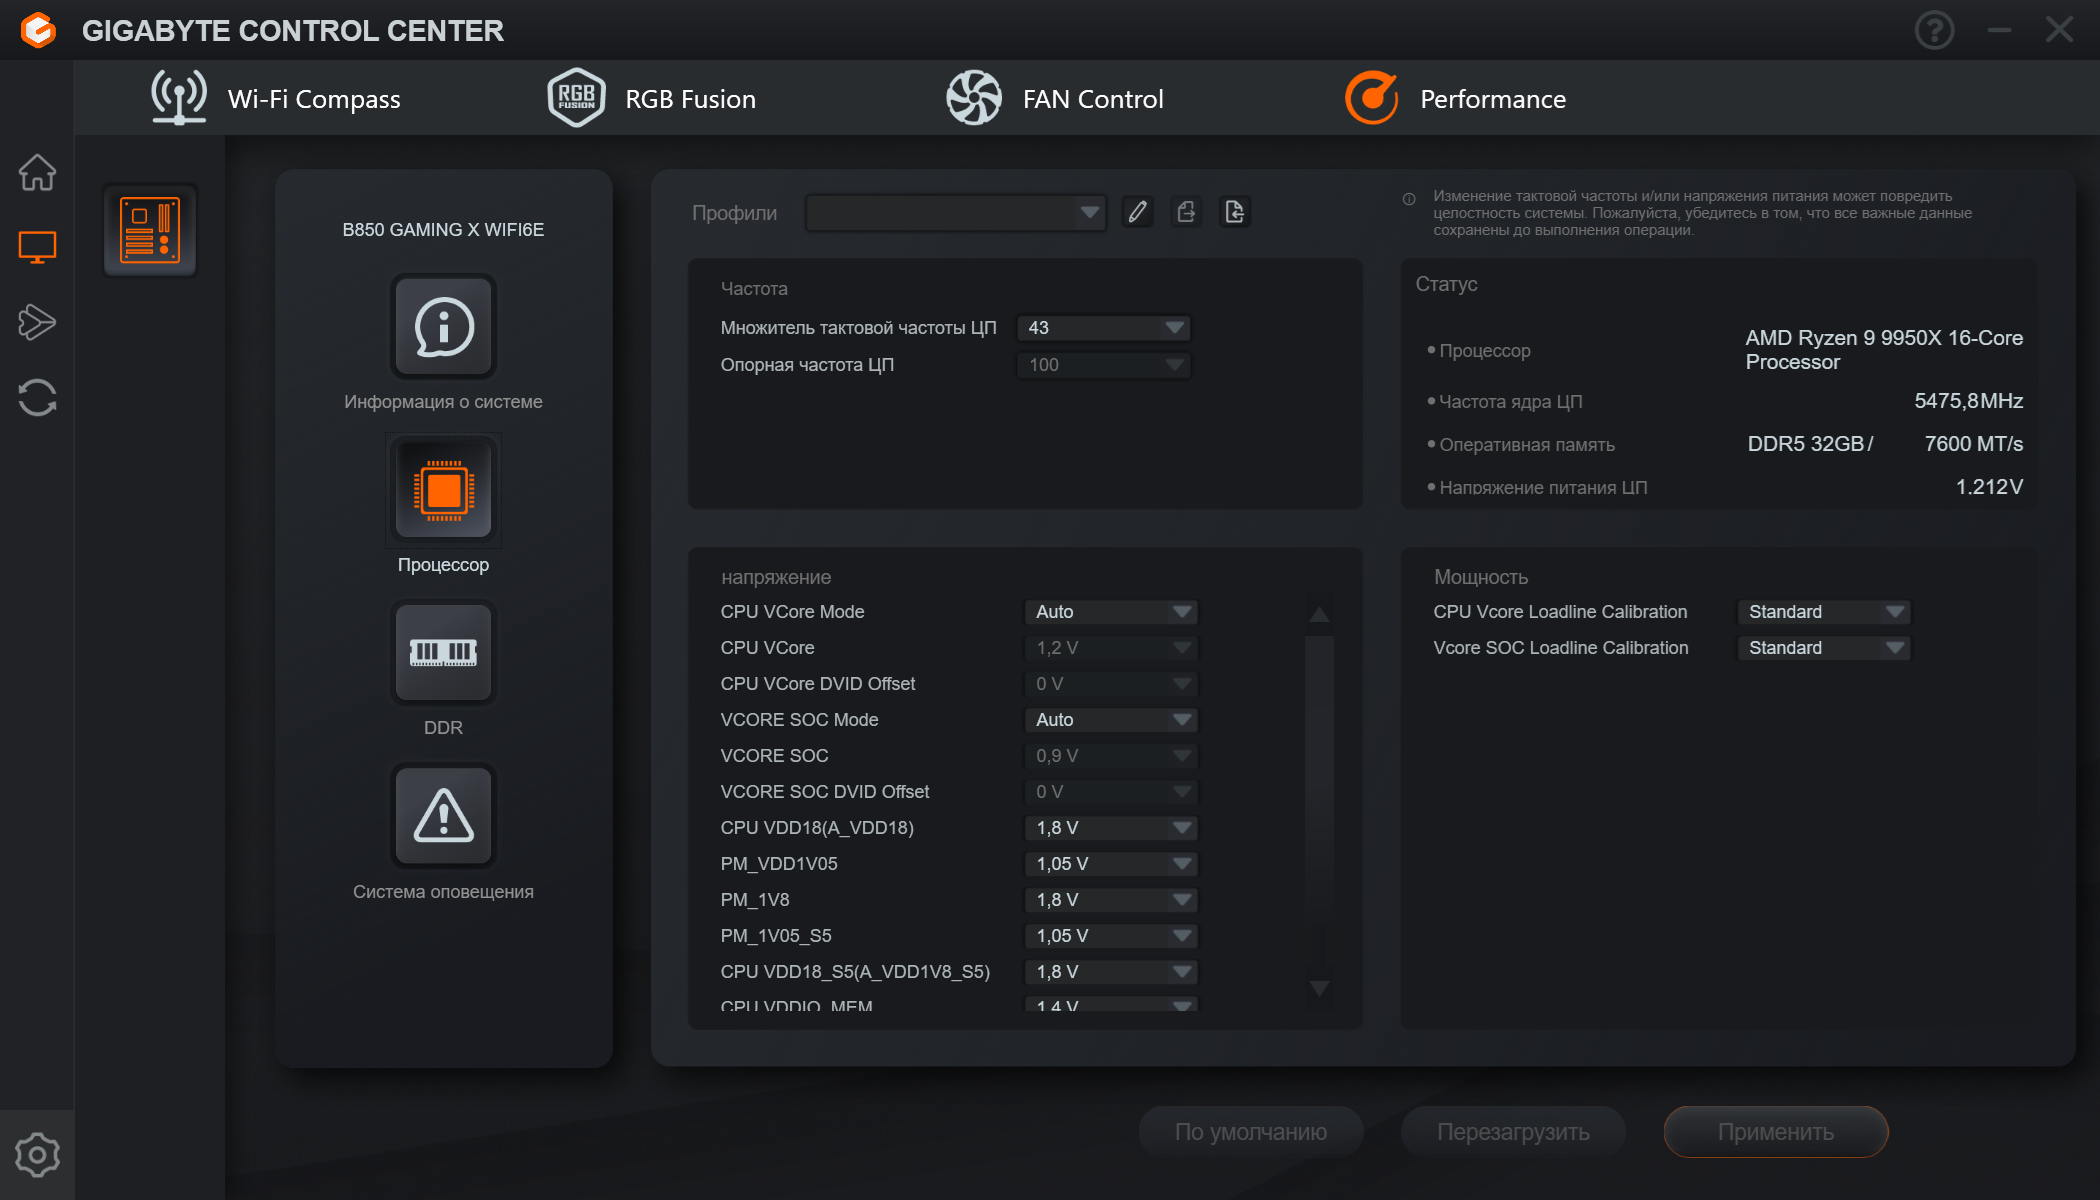The width and height of the screenshot is (2100, 1200).
Task: Open the help question mark icon
Action: (1934, 30)
